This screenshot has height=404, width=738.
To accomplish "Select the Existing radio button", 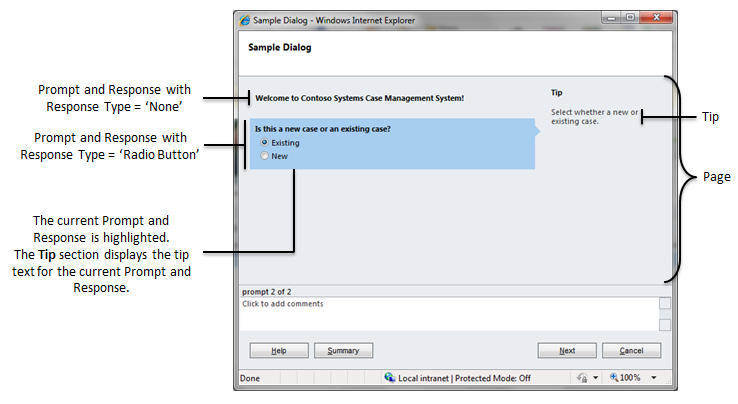I will coord(265,142).
